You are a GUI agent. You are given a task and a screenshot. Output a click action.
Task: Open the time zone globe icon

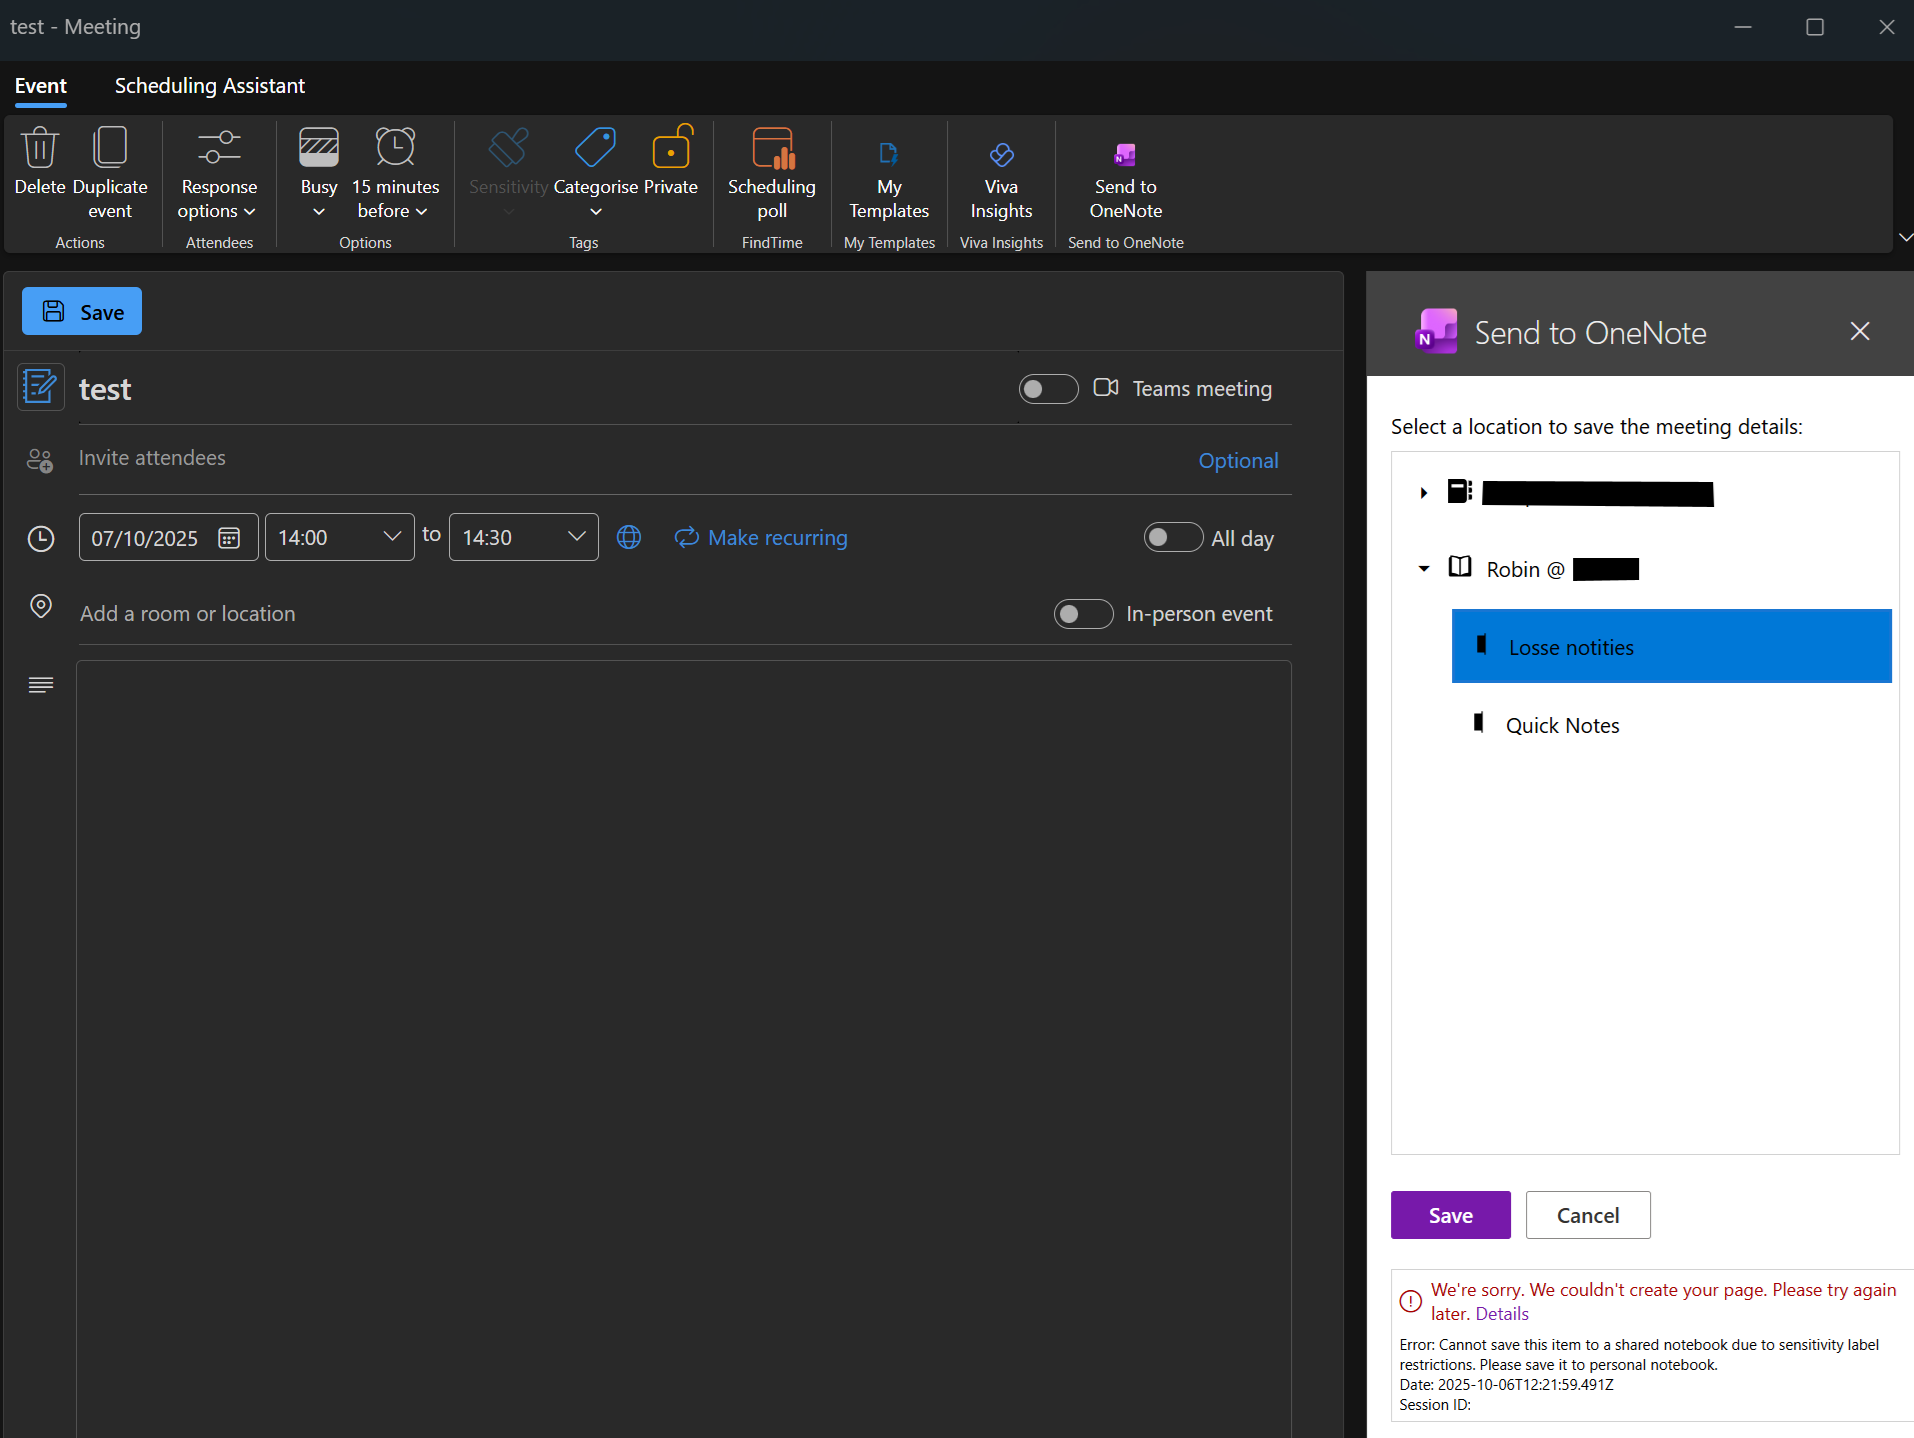629,537
